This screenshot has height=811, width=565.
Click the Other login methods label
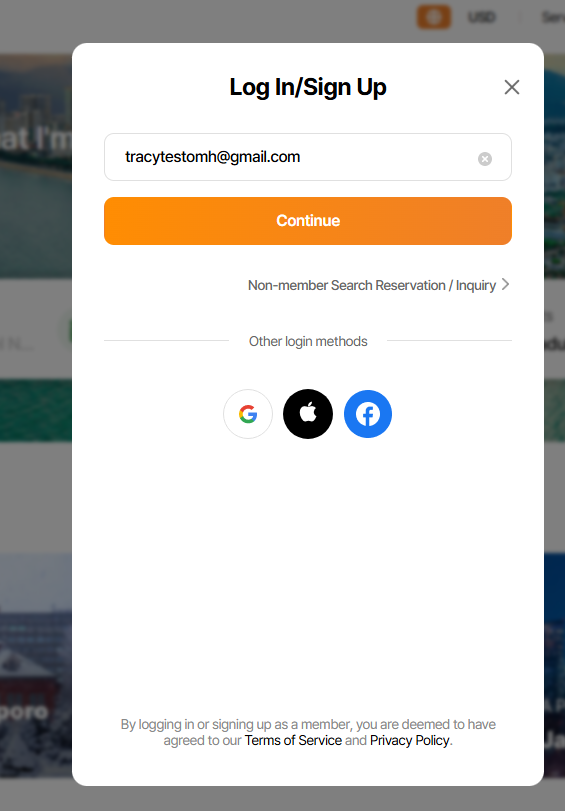(308, 341)
